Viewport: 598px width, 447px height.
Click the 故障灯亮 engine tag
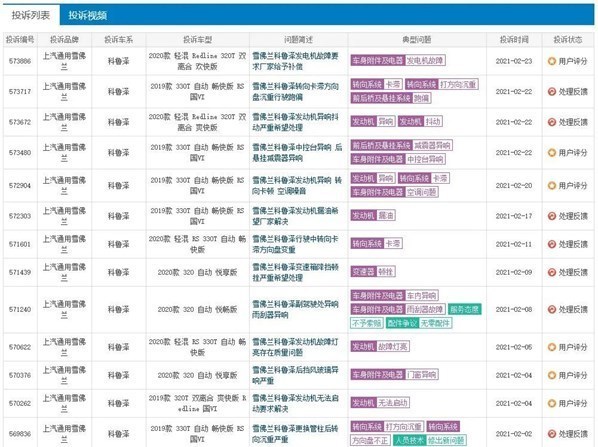pyautogui.click(x=393, y=347)
